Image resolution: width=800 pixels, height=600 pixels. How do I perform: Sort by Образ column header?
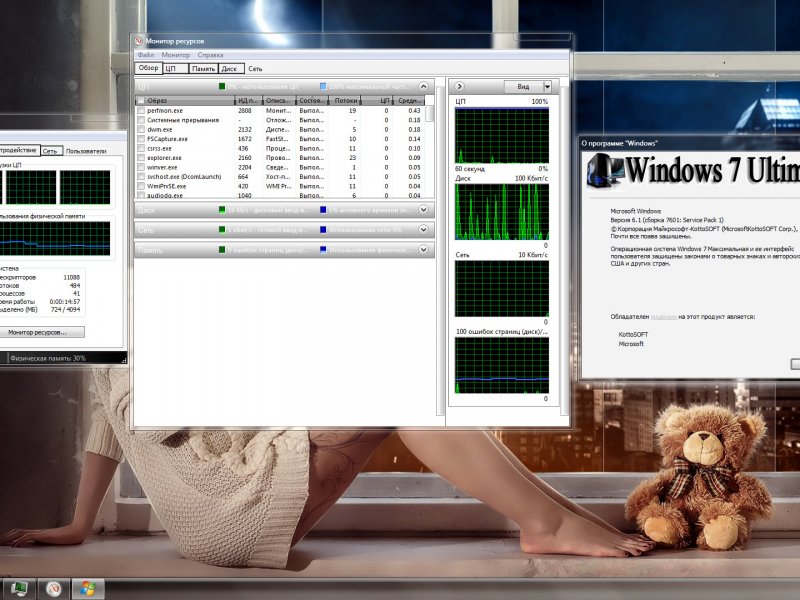pyautogui.click(x=185, y=101)
